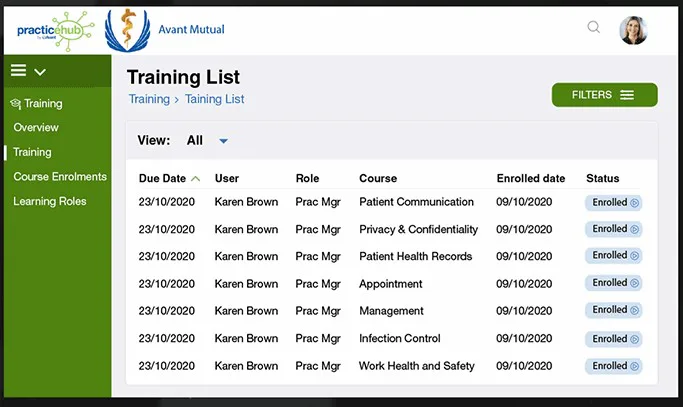Click the user profile avatar photo
The width and height of the screenshot is (683, 407).
coord(633,30)
